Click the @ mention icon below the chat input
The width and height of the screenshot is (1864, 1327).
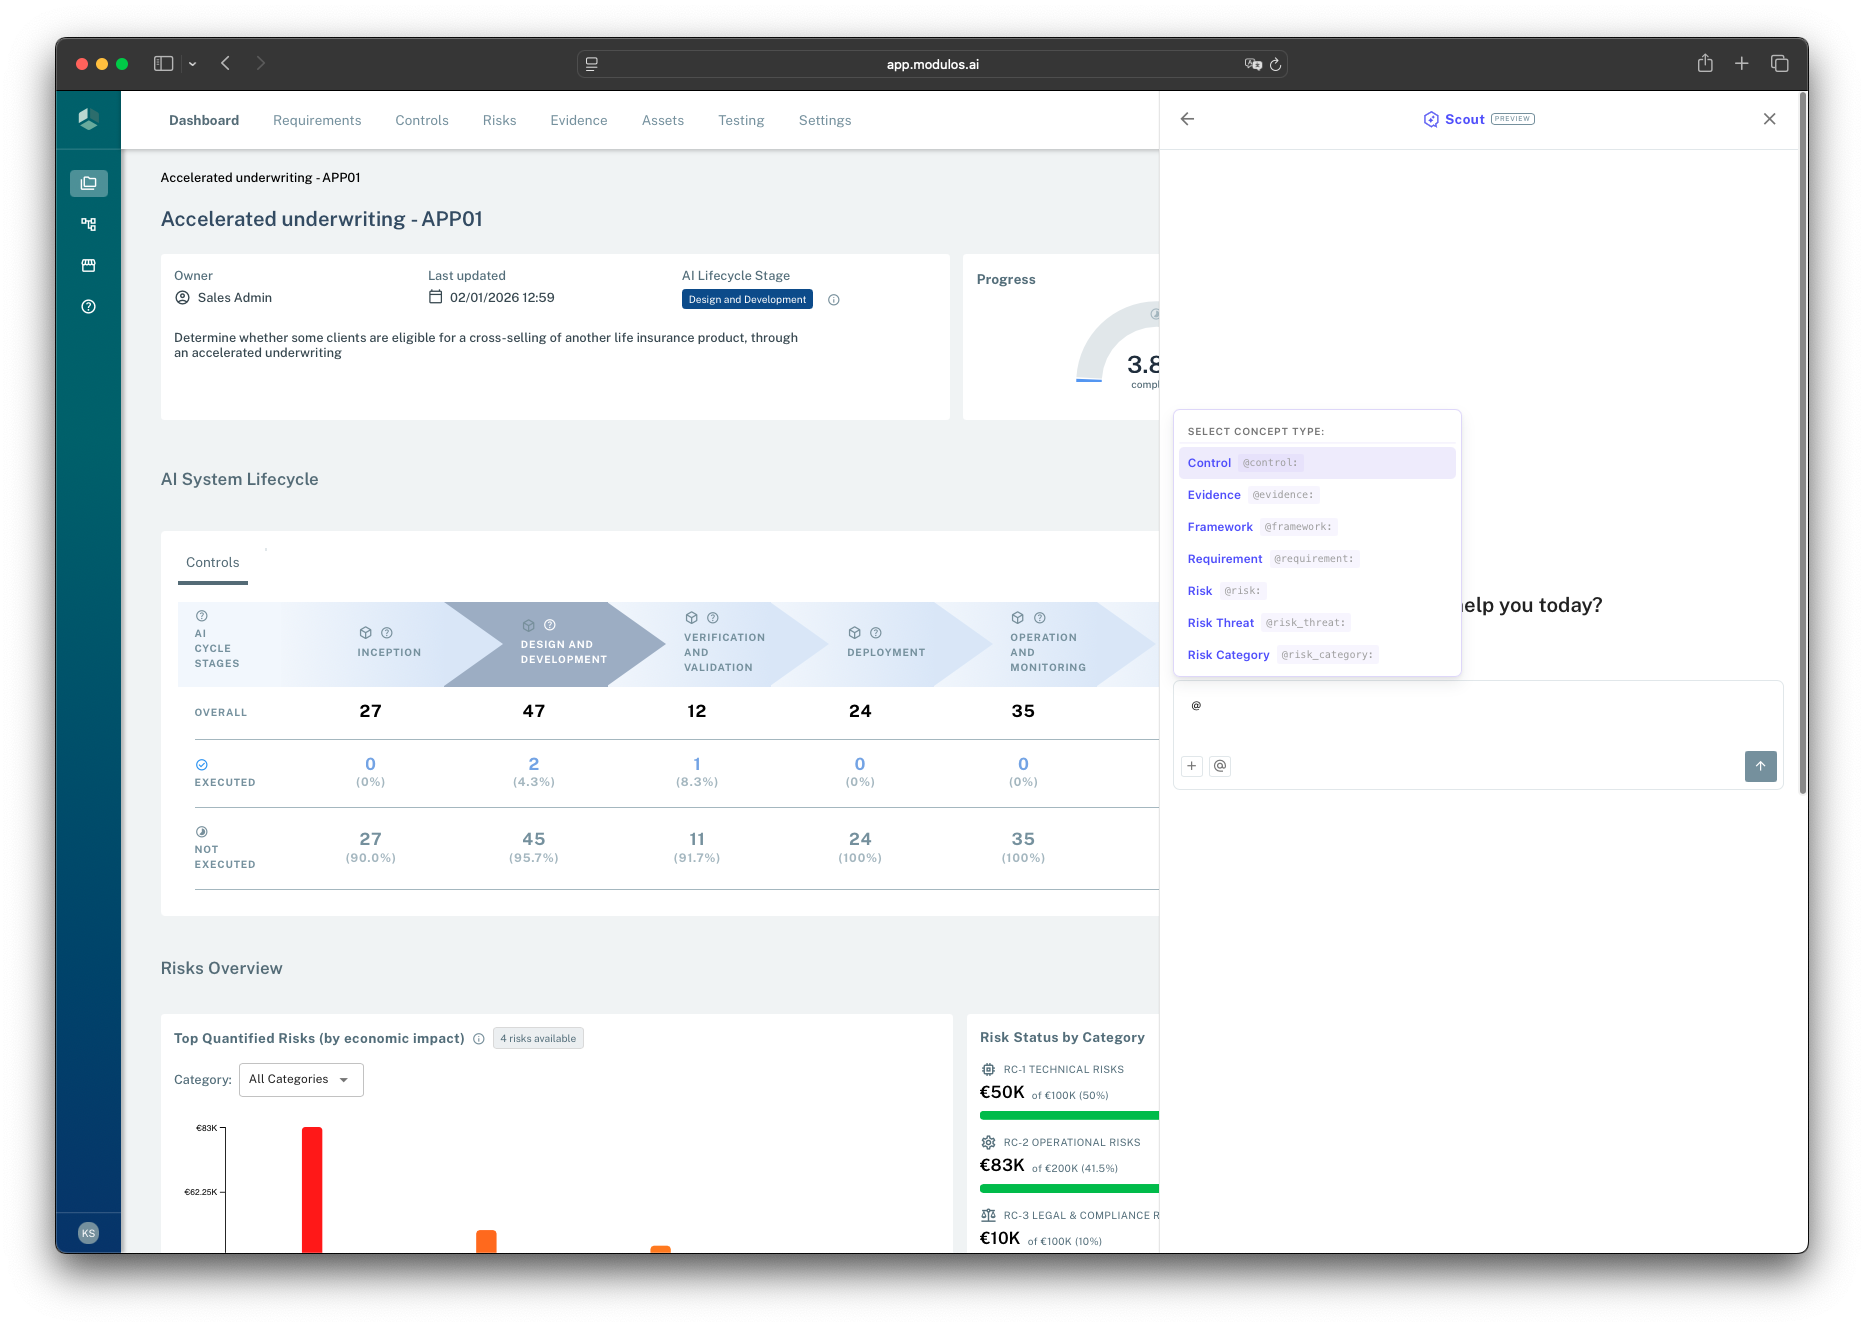[1220, 766]
